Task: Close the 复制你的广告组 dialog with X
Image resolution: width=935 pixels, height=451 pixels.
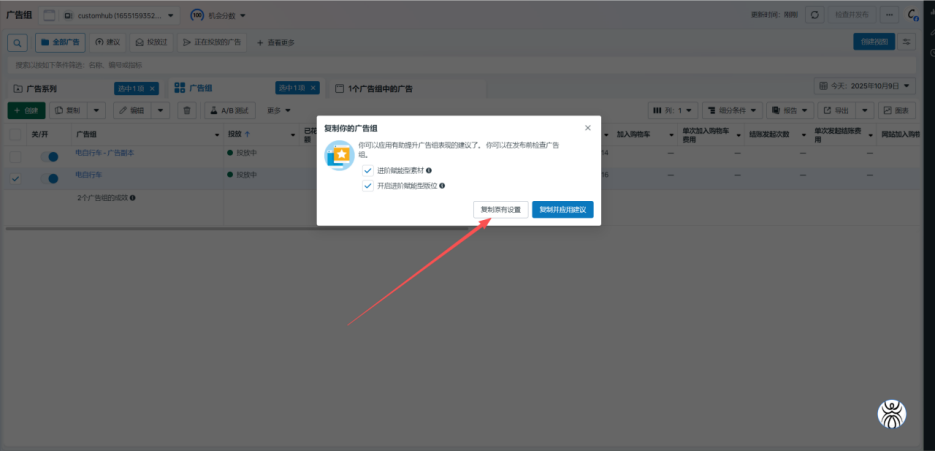Action: click(x=587, y=128)
